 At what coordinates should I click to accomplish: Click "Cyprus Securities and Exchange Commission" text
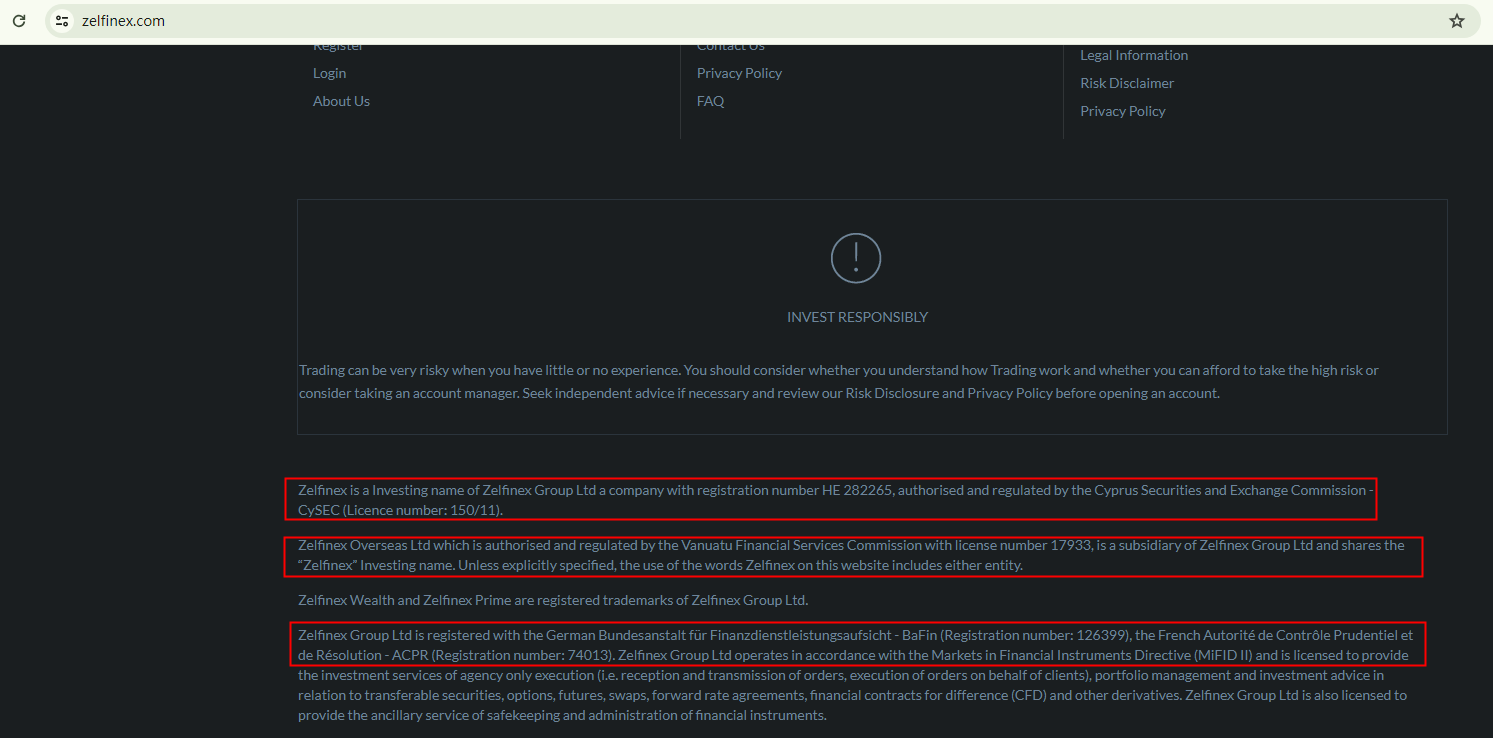[x=1230, y=490]
